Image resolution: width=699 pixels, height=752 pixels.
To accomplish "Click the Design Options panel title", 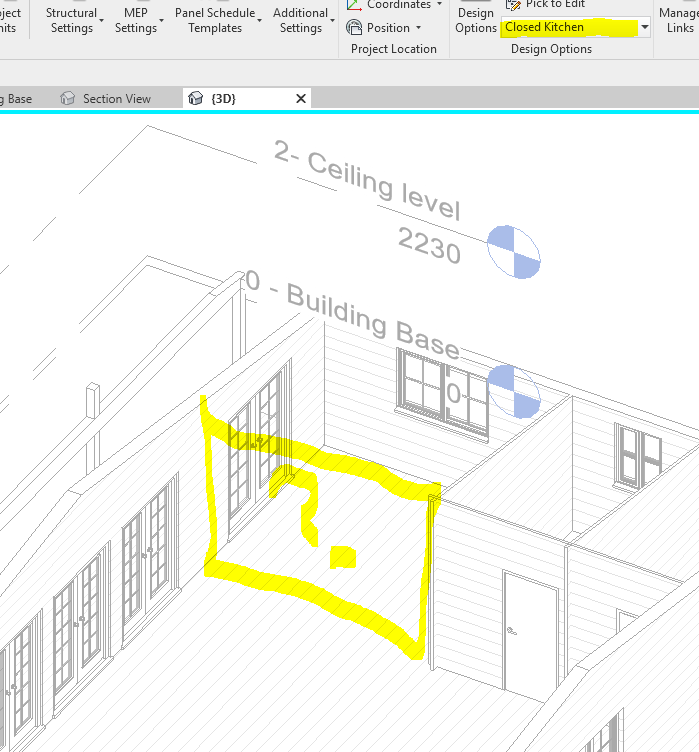I will click(x=551, y=49).
